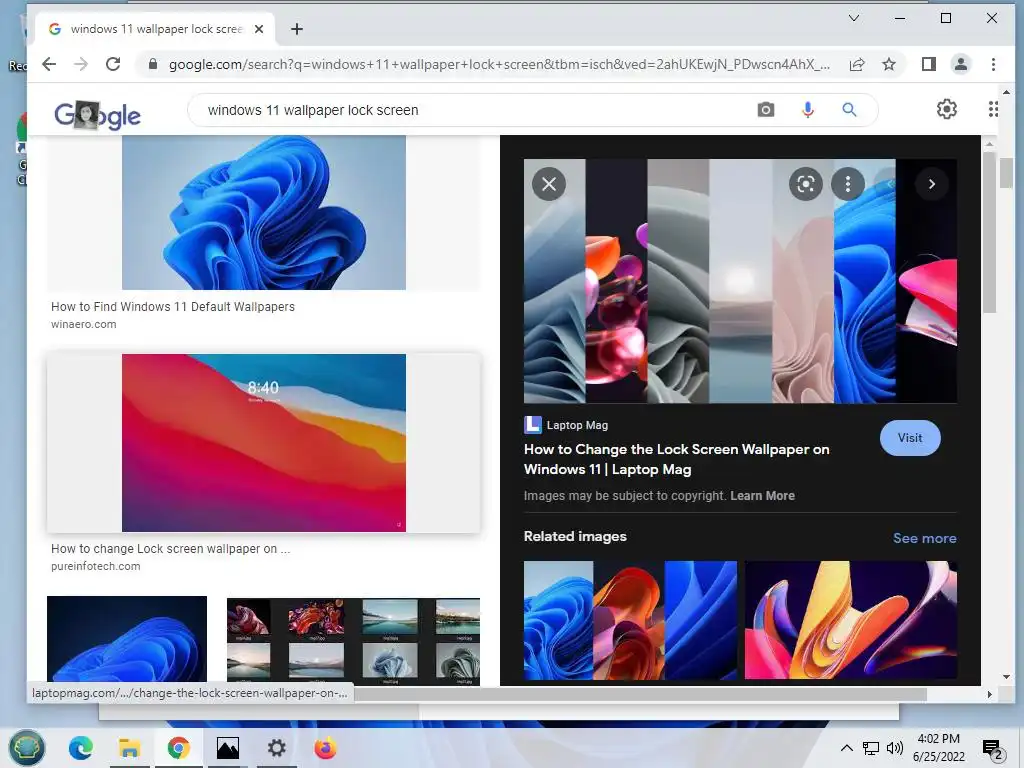Image resolution: width=1024 pixels, height=768 pixels.
Task: Select the windows 11 wallpaper lock screen tab
Action: (155, 29)
